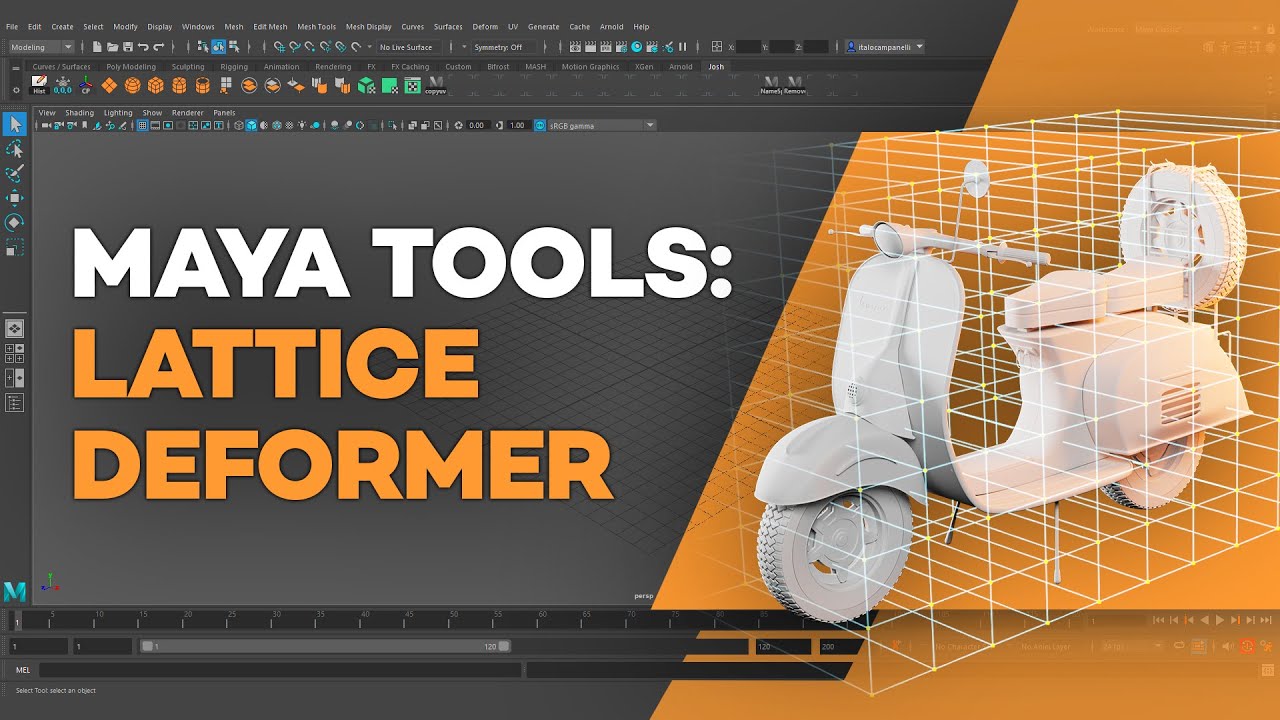Switch to the Poly Modeling shelf tab
Screen dimensions: 1280x720
(131, 67)
